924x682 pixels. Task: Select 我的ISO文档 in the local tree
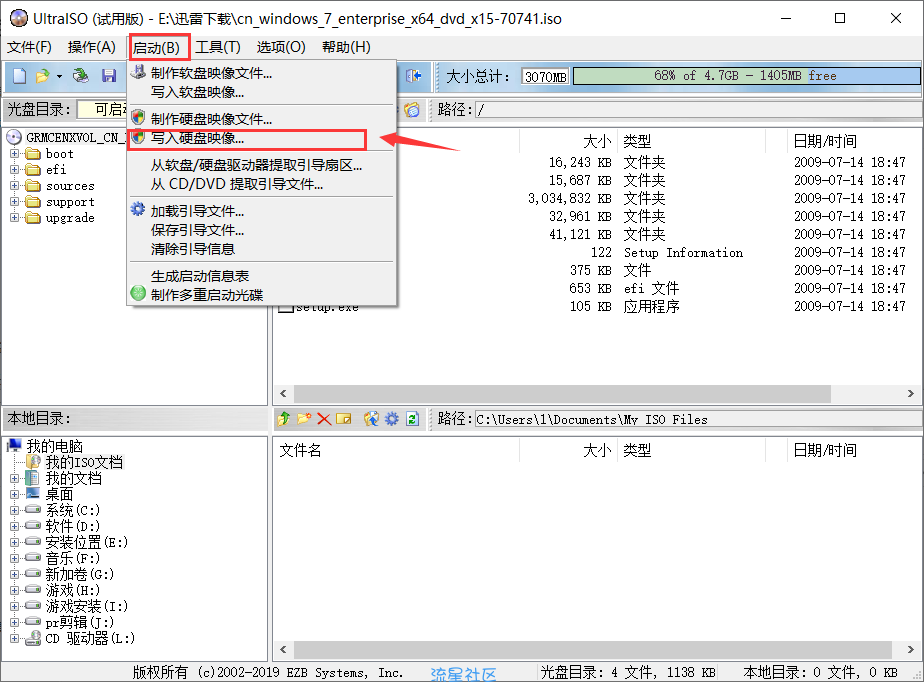pyautogui.click(x=84, y=462)
